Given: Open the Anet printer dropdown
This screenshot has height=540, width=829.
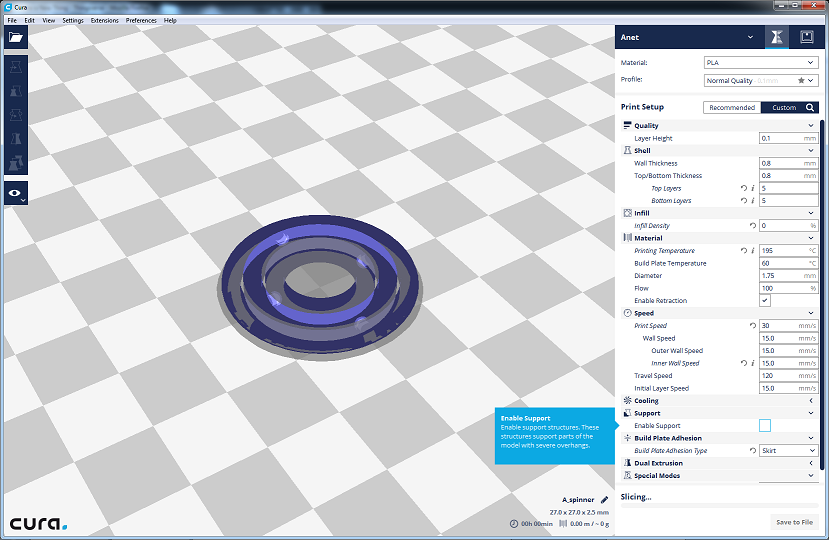Looking at the screenshot, I should coord(690,37).
